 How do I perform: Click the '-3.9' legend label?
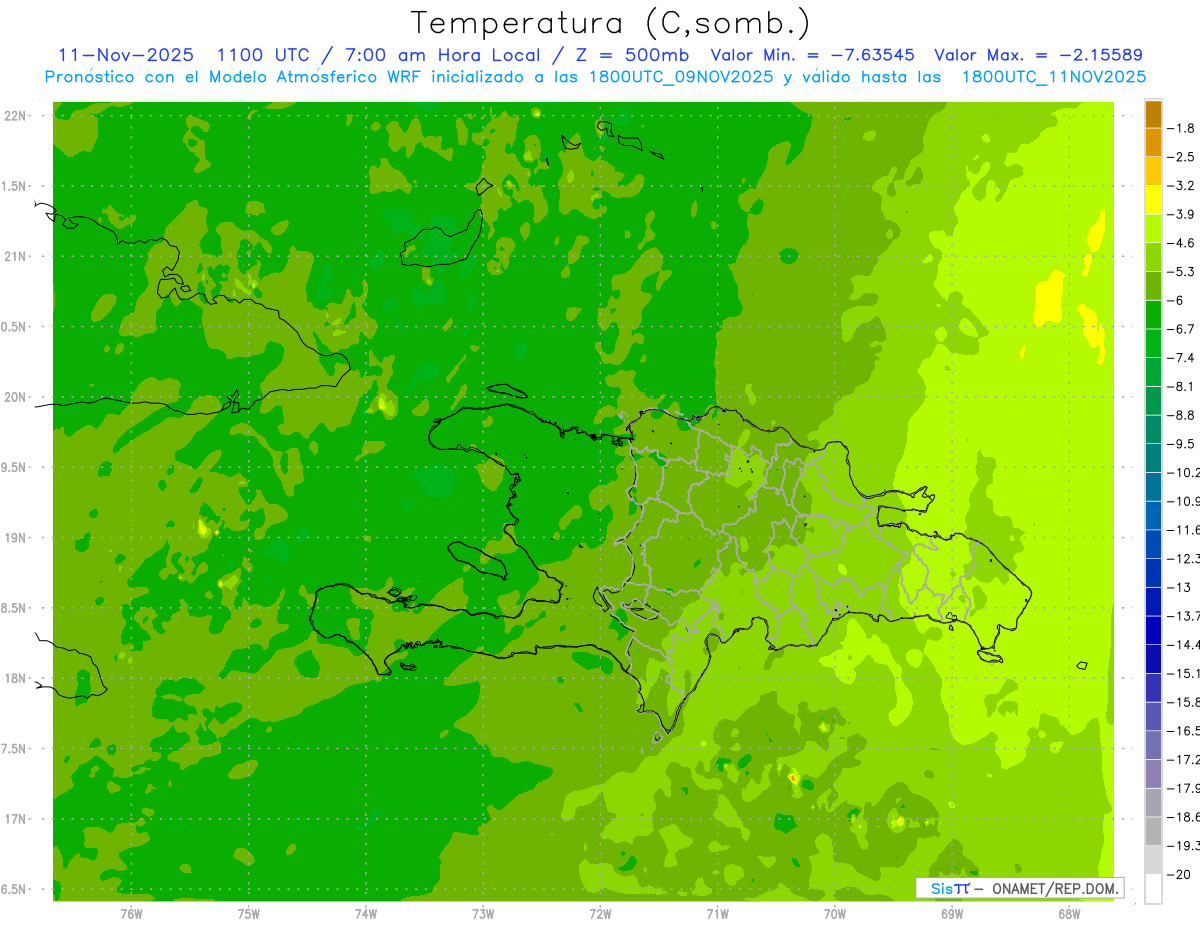click(1183, 214)
